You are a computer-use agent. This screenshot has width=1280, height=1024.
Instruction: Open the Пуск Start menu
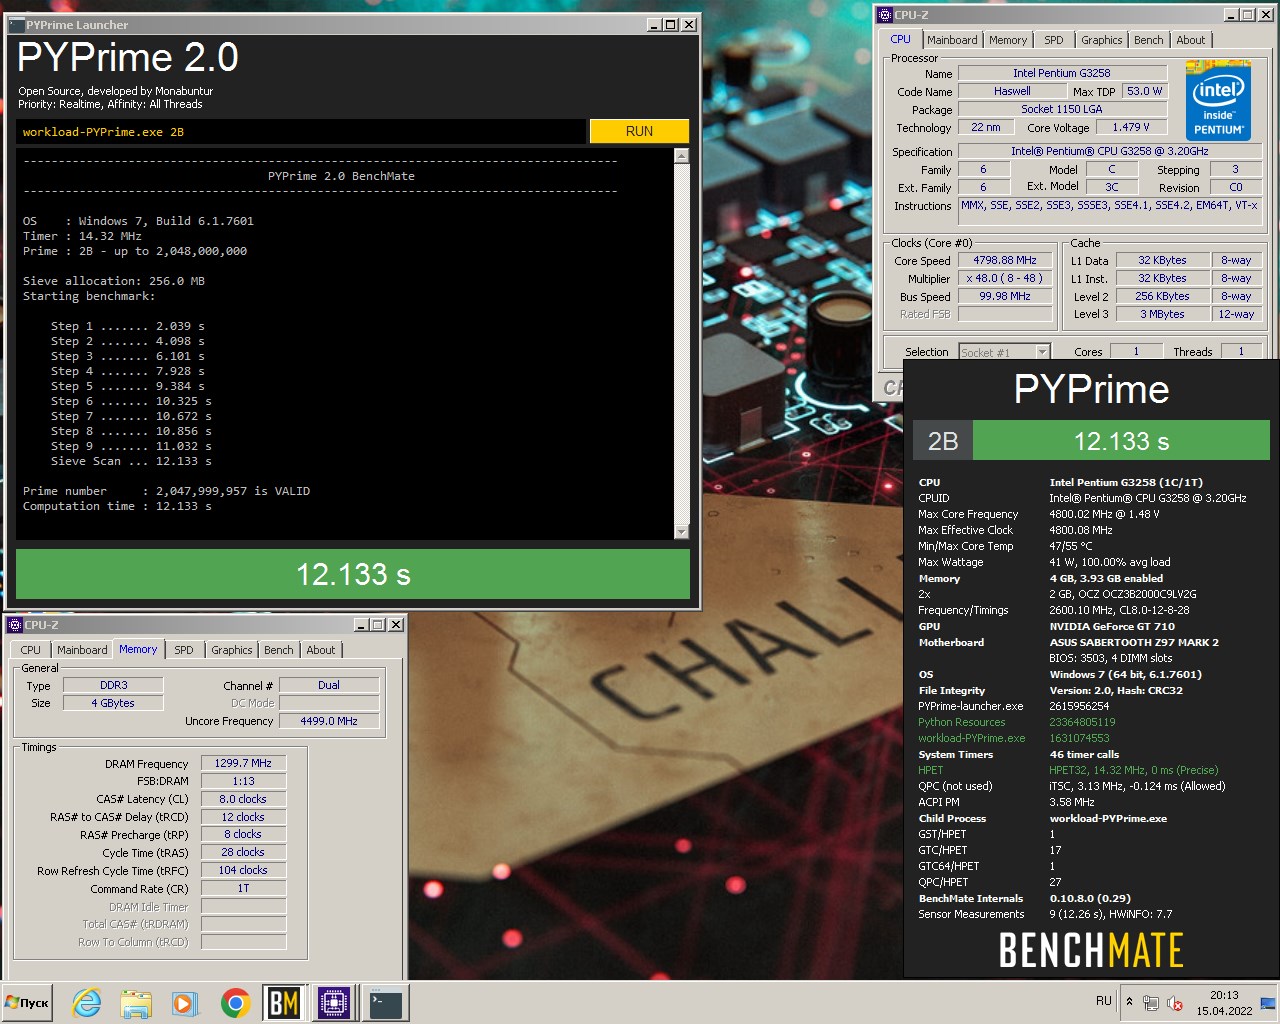tap(28, 1002)
